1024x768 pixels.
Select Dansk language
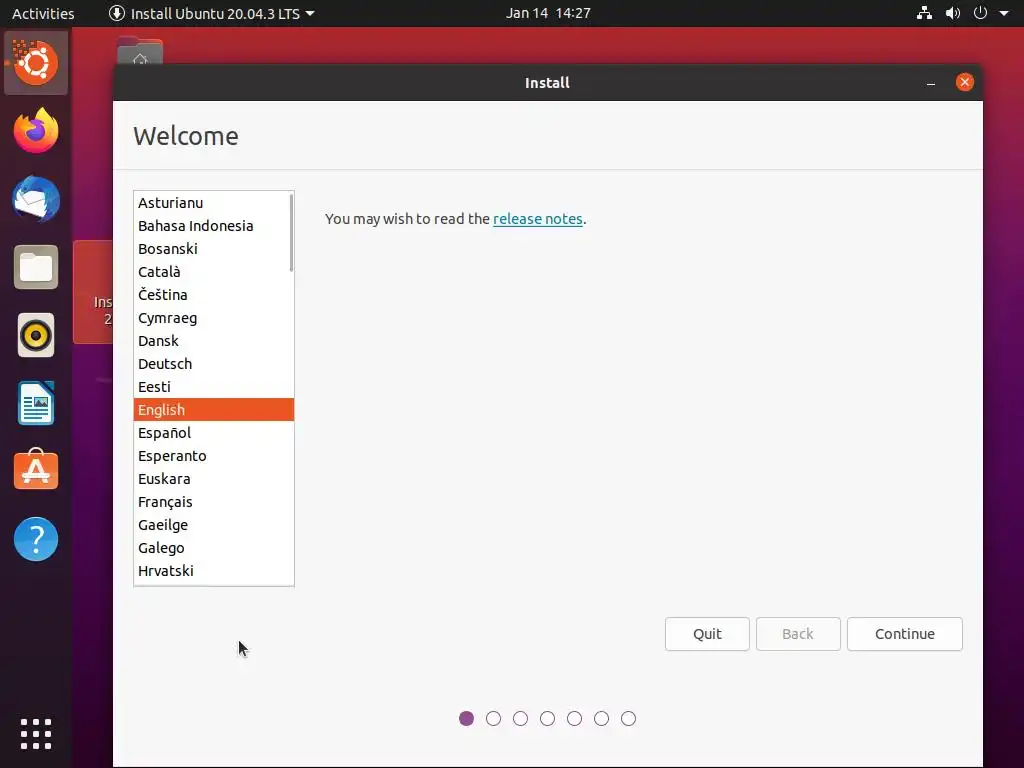[214, 341]
